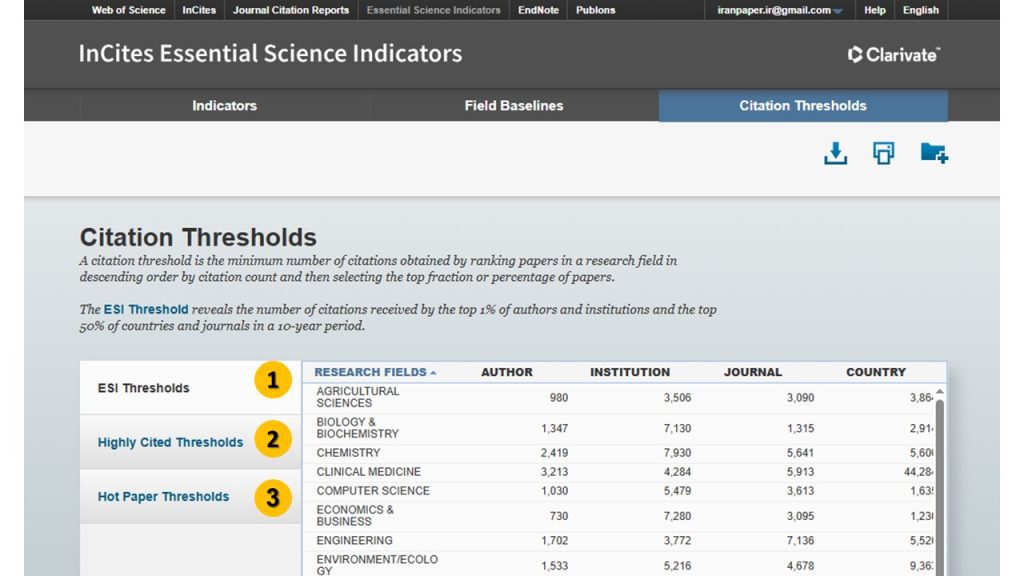
Task: Click author value 1,347 for Biology & Biochemistry
Action: click(554, 428)
